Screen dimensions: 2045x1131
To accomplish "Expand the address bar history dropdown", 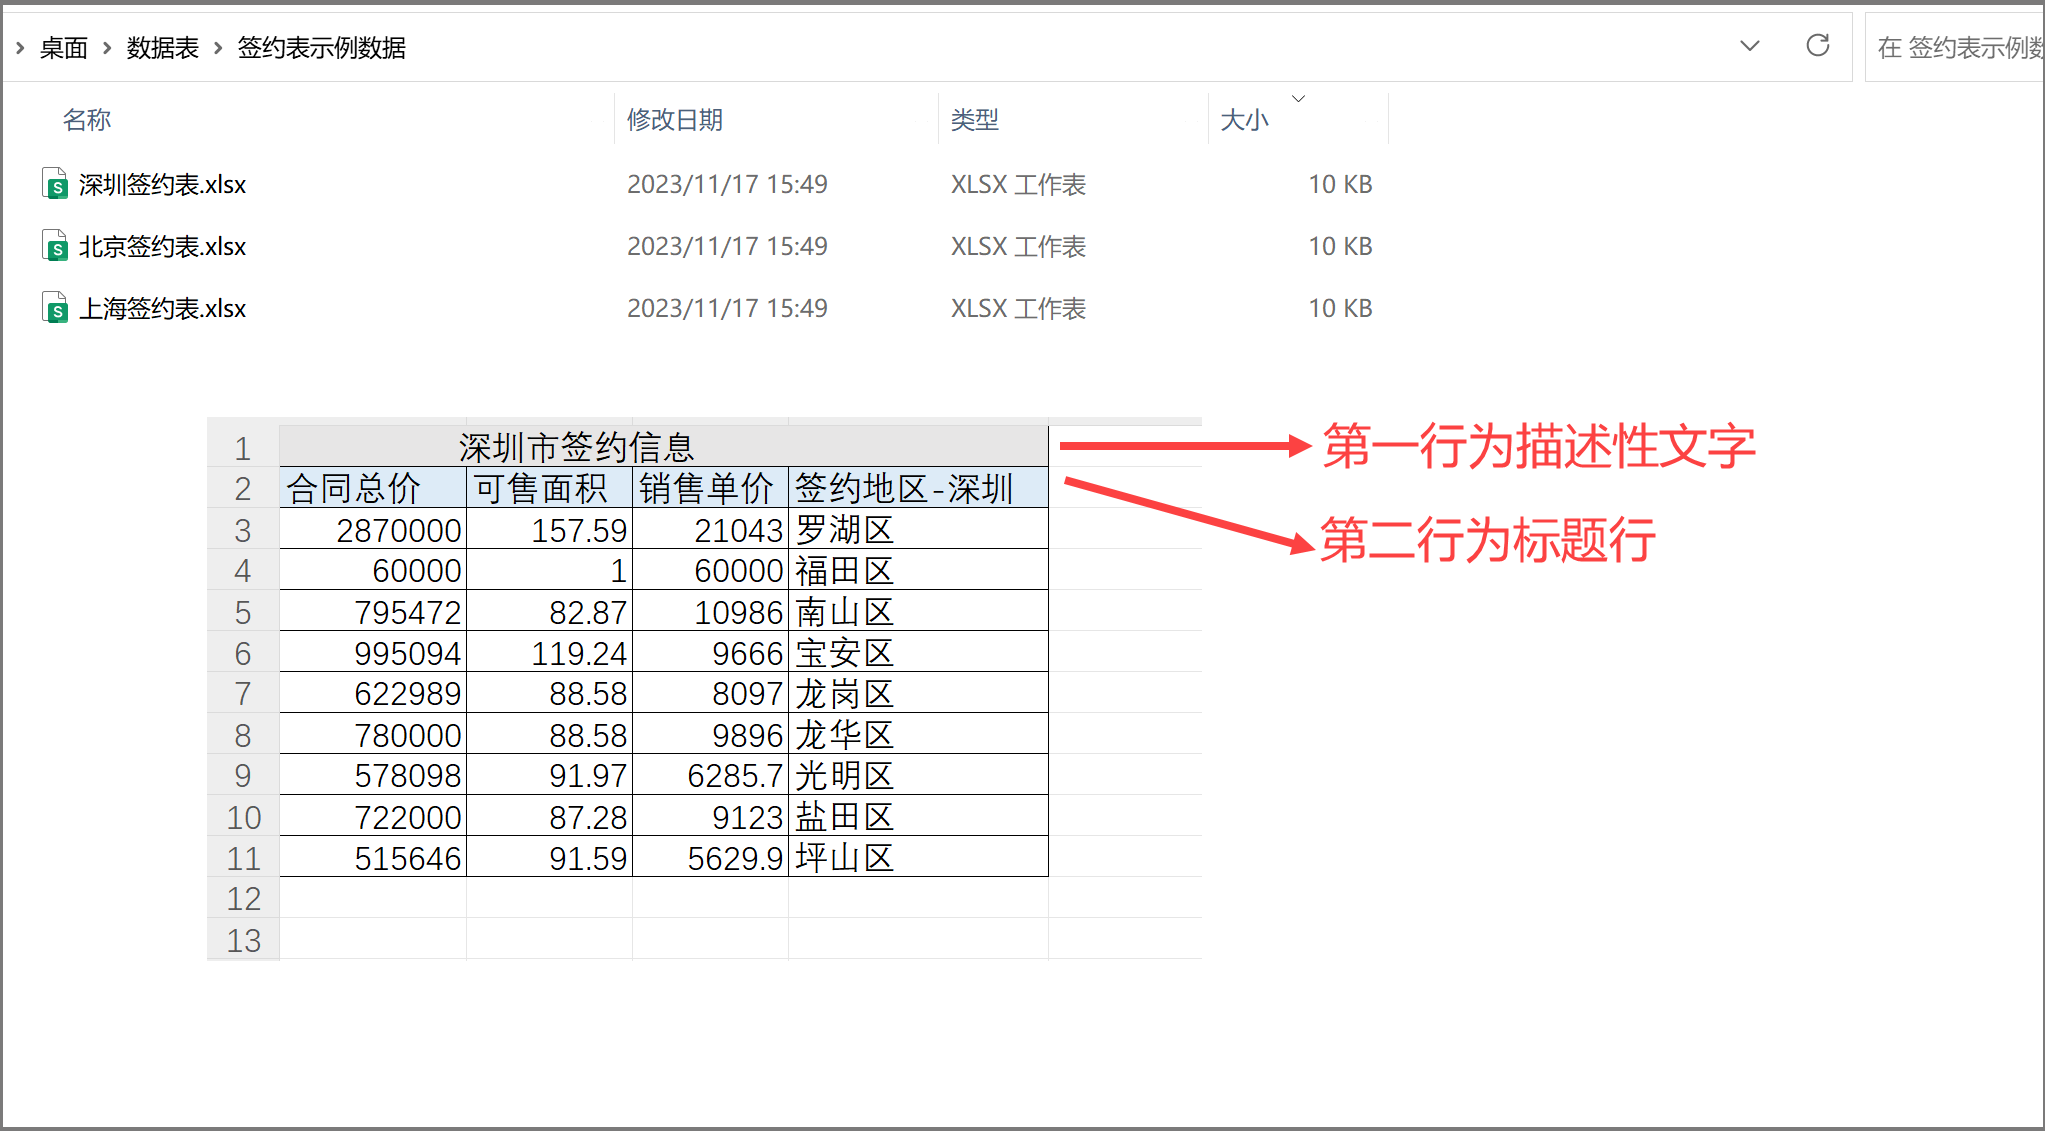I will (1749, 46).
